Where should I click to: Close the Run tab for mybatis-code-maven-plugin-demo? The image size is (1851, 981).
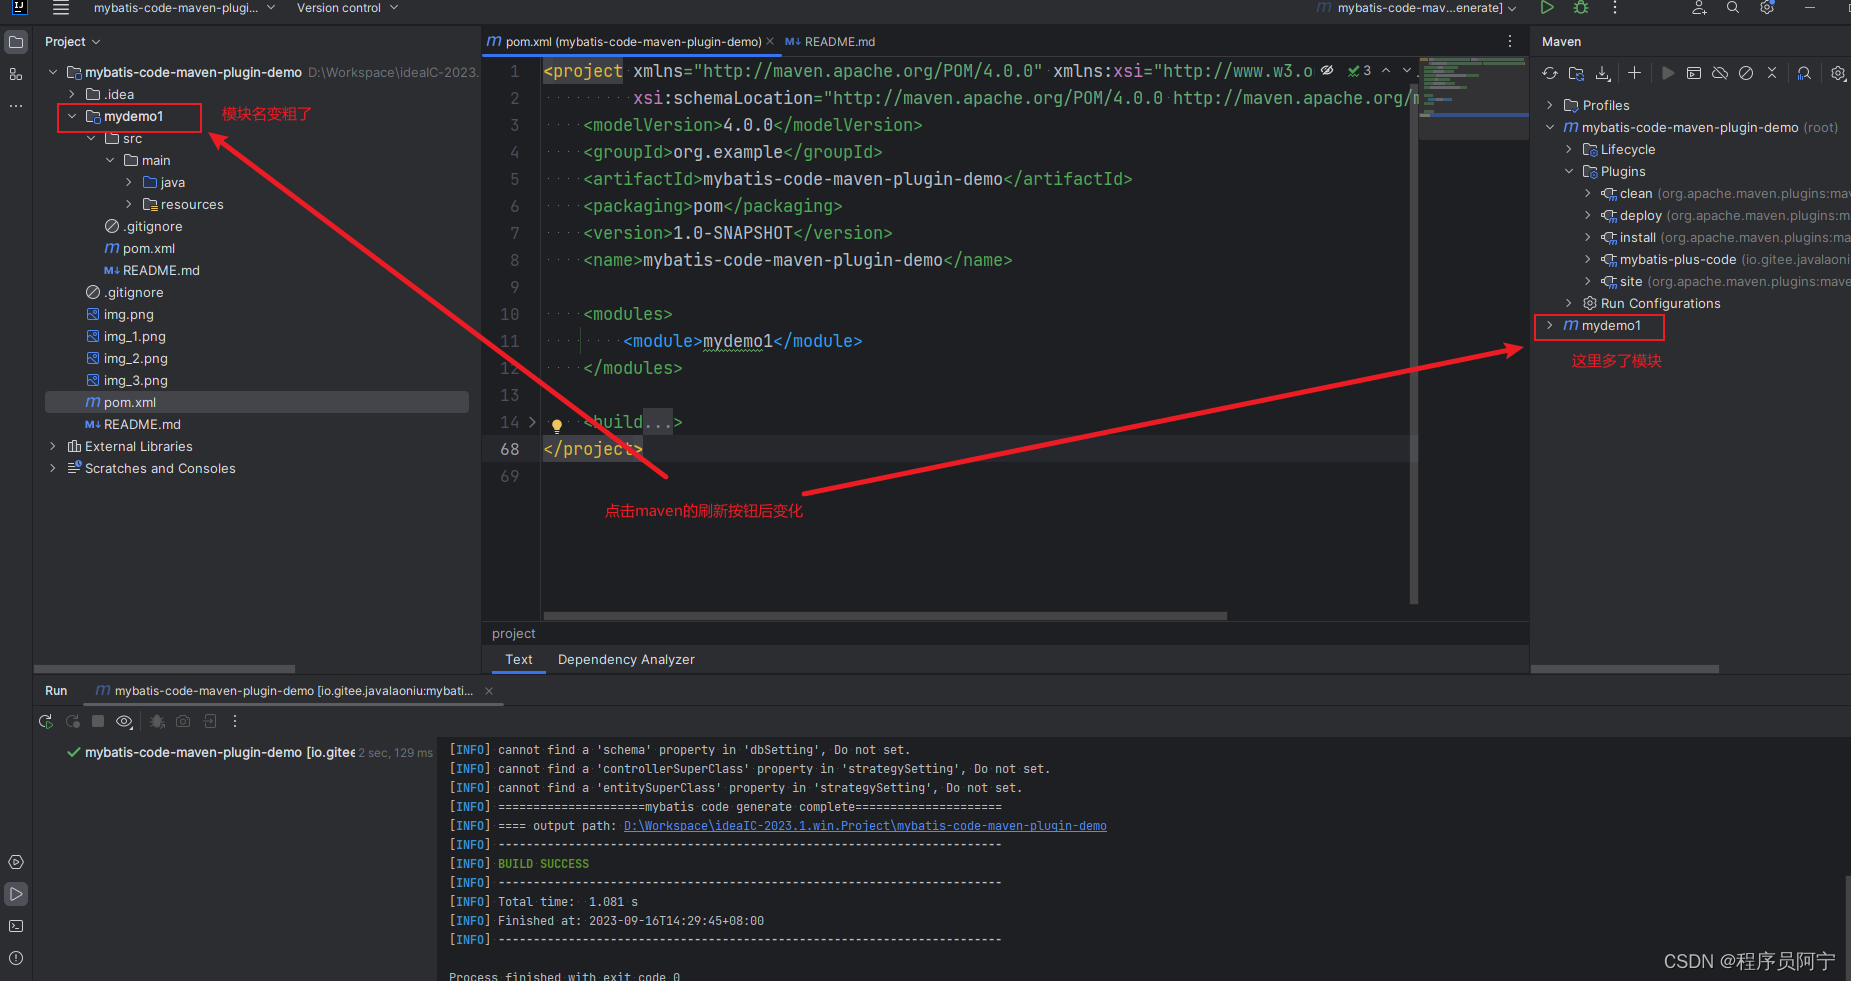coord(489,691)
